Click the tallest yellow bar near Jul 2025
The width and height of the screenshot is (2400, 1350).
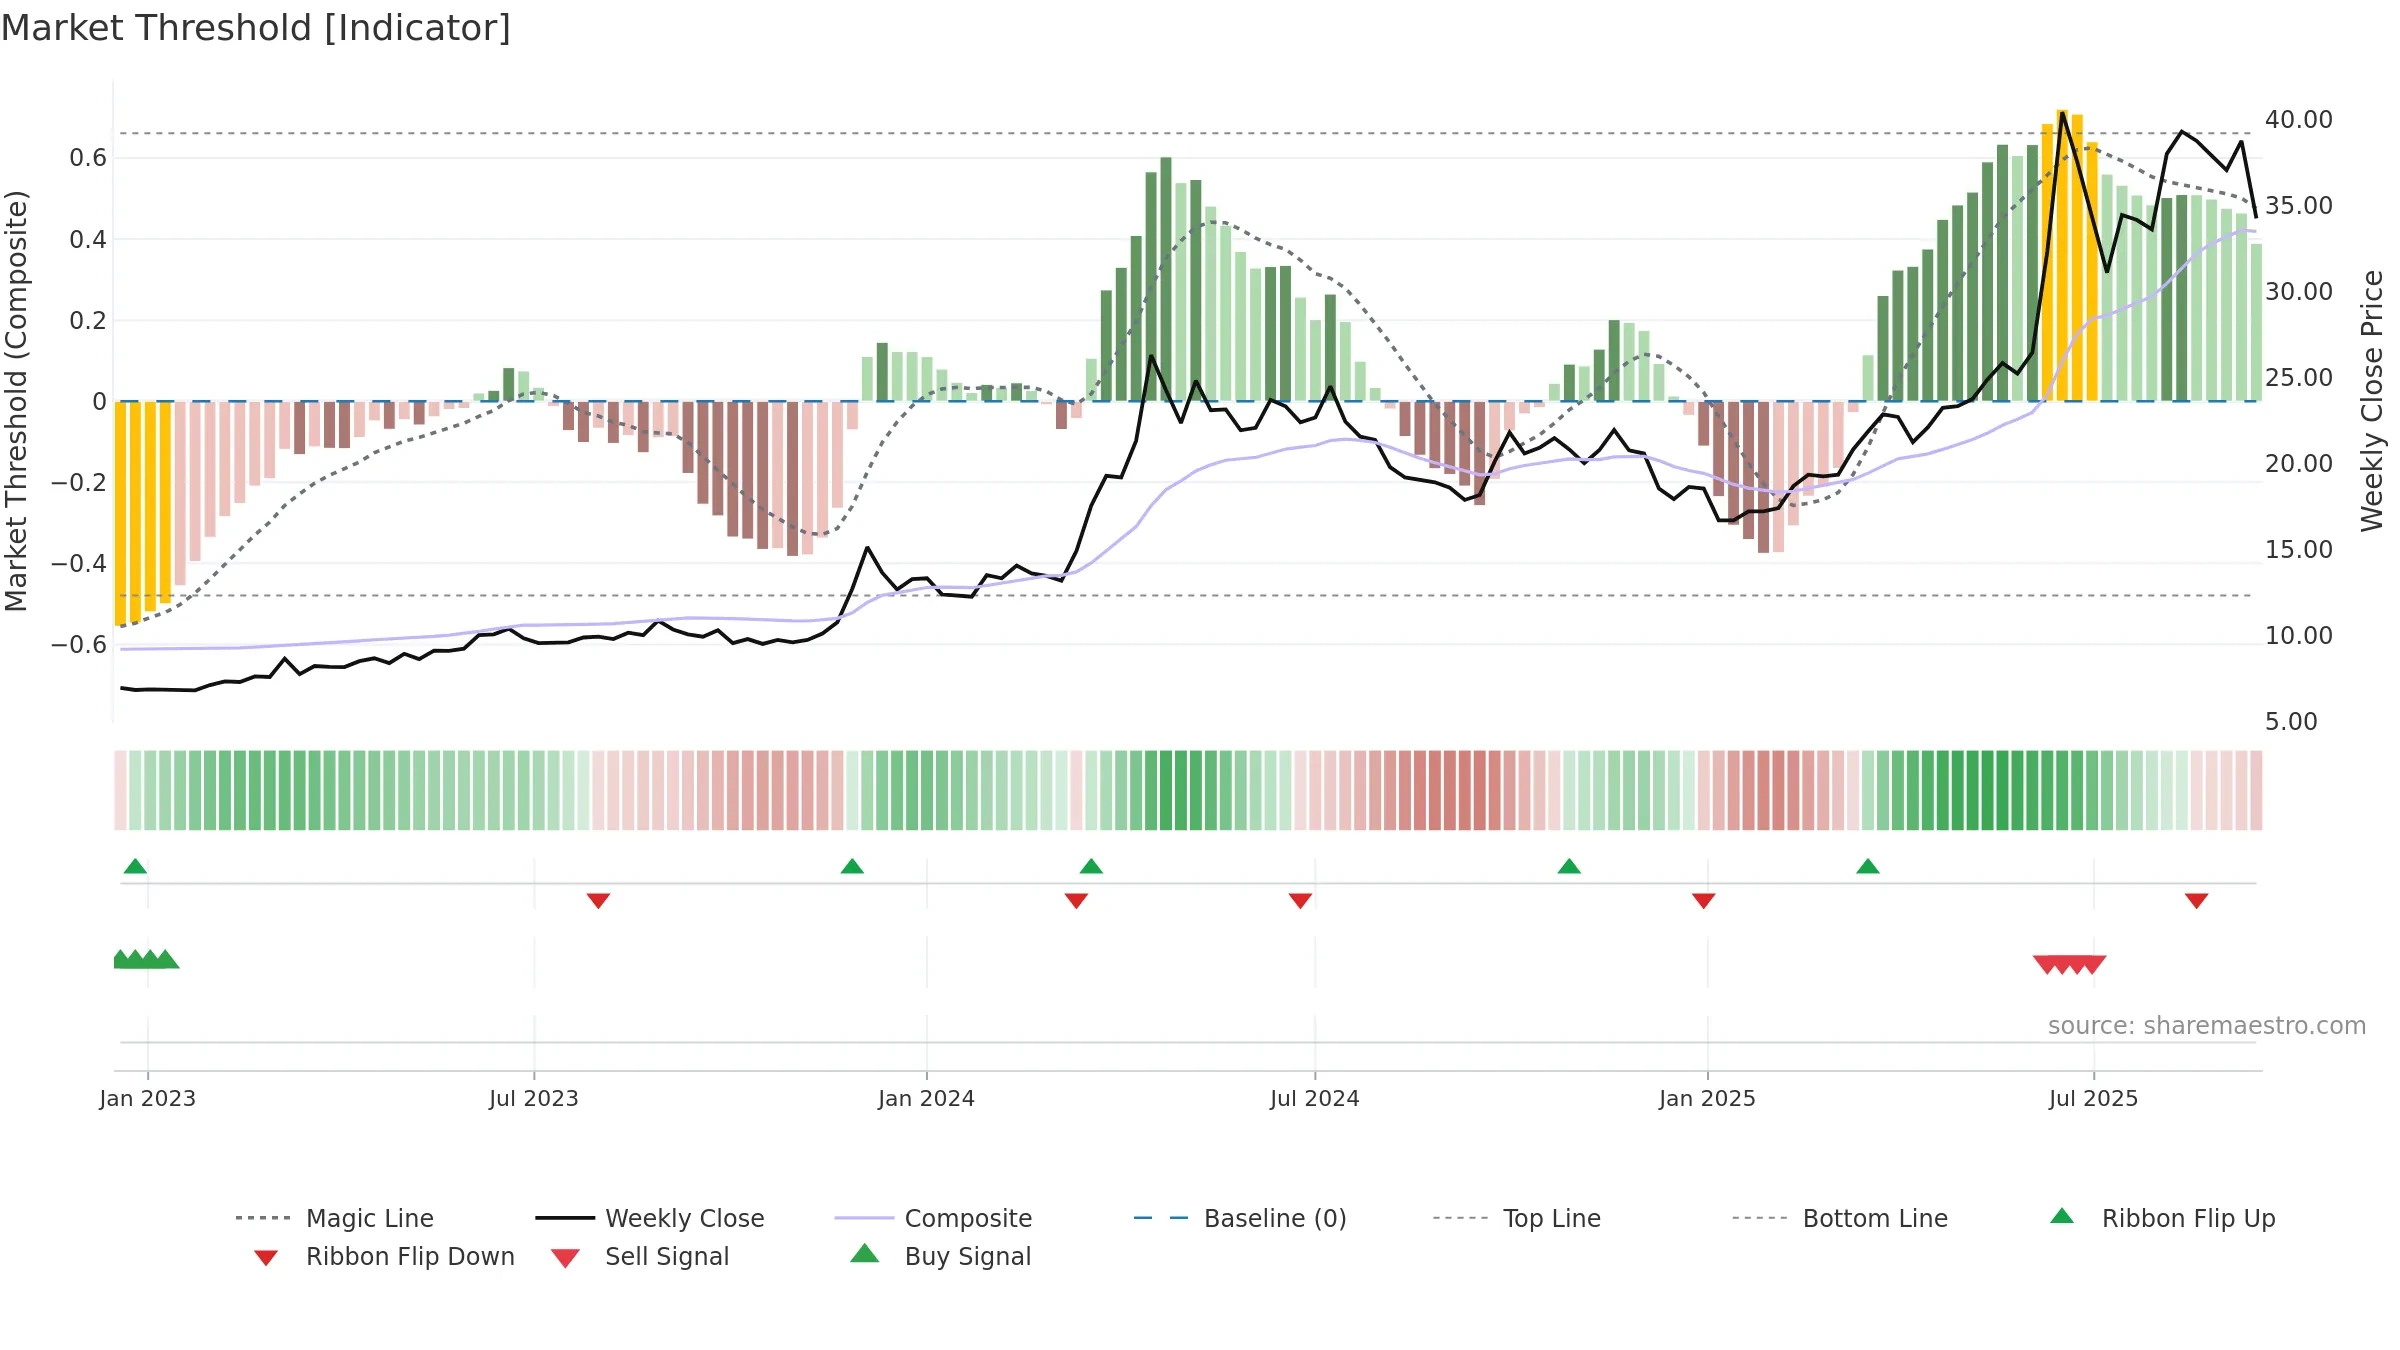coord(2062,255)
